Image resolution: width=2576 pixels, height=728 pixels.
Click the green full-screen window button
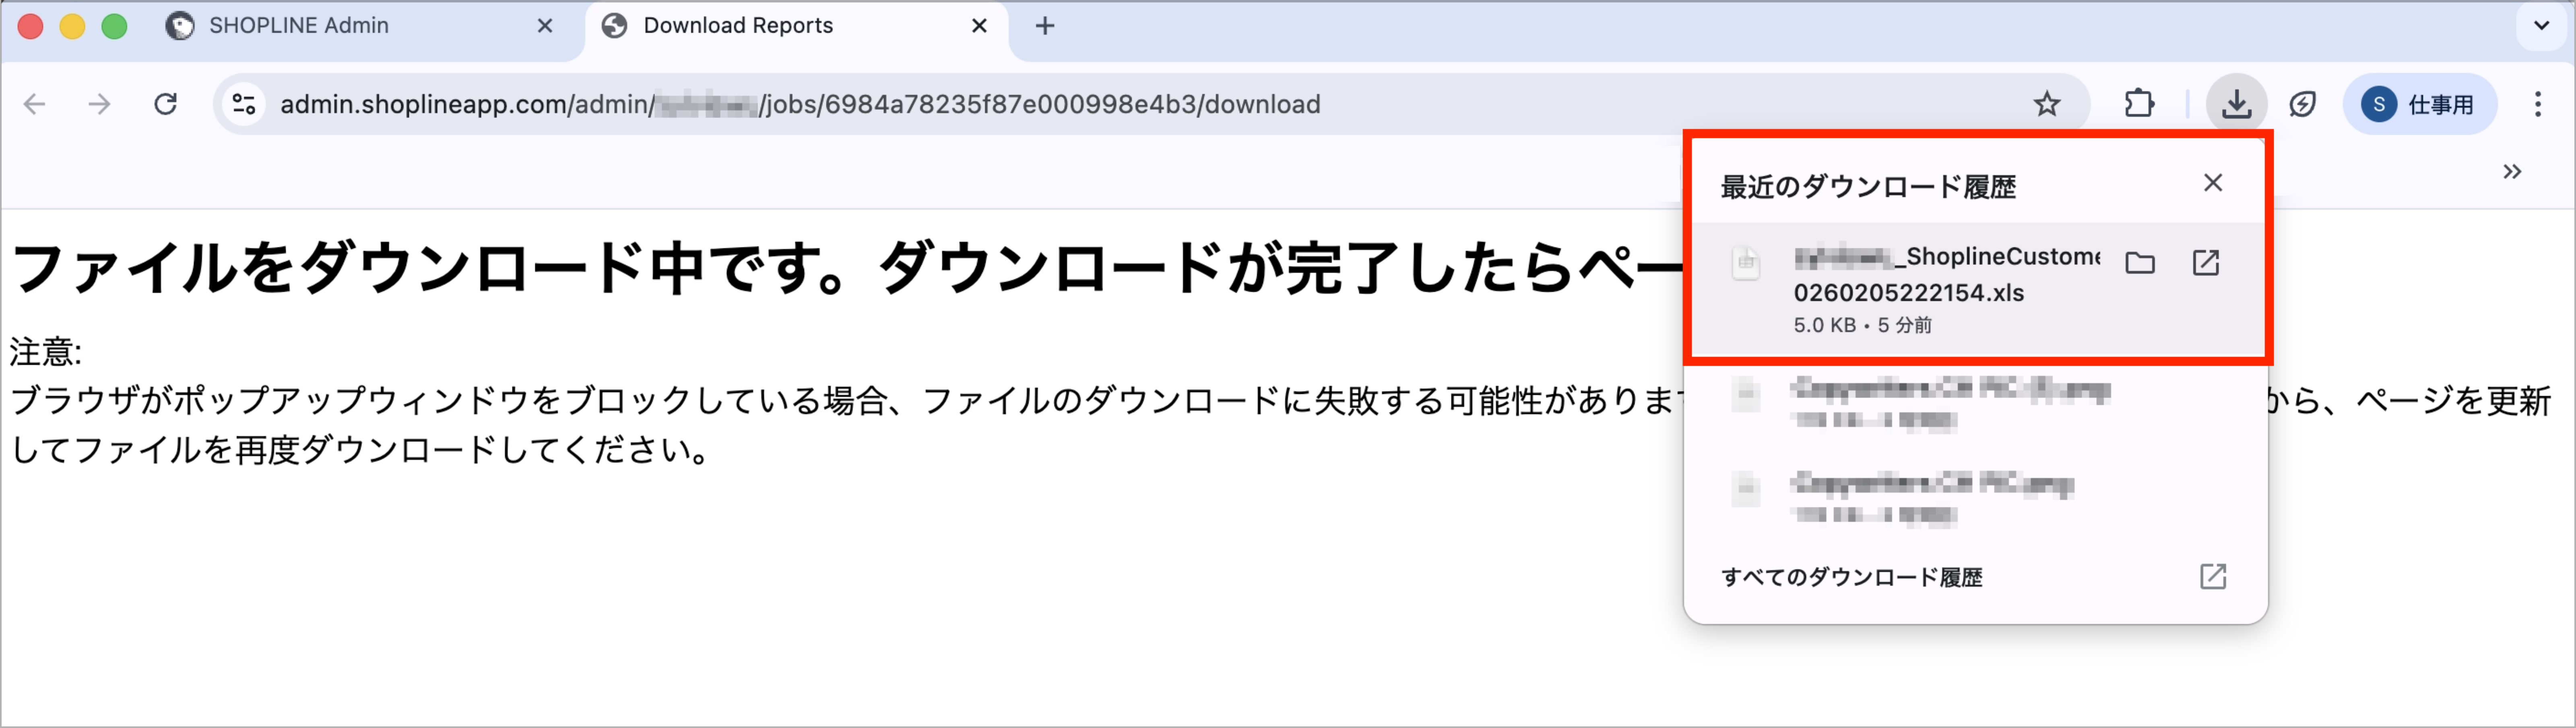point(114,26)
